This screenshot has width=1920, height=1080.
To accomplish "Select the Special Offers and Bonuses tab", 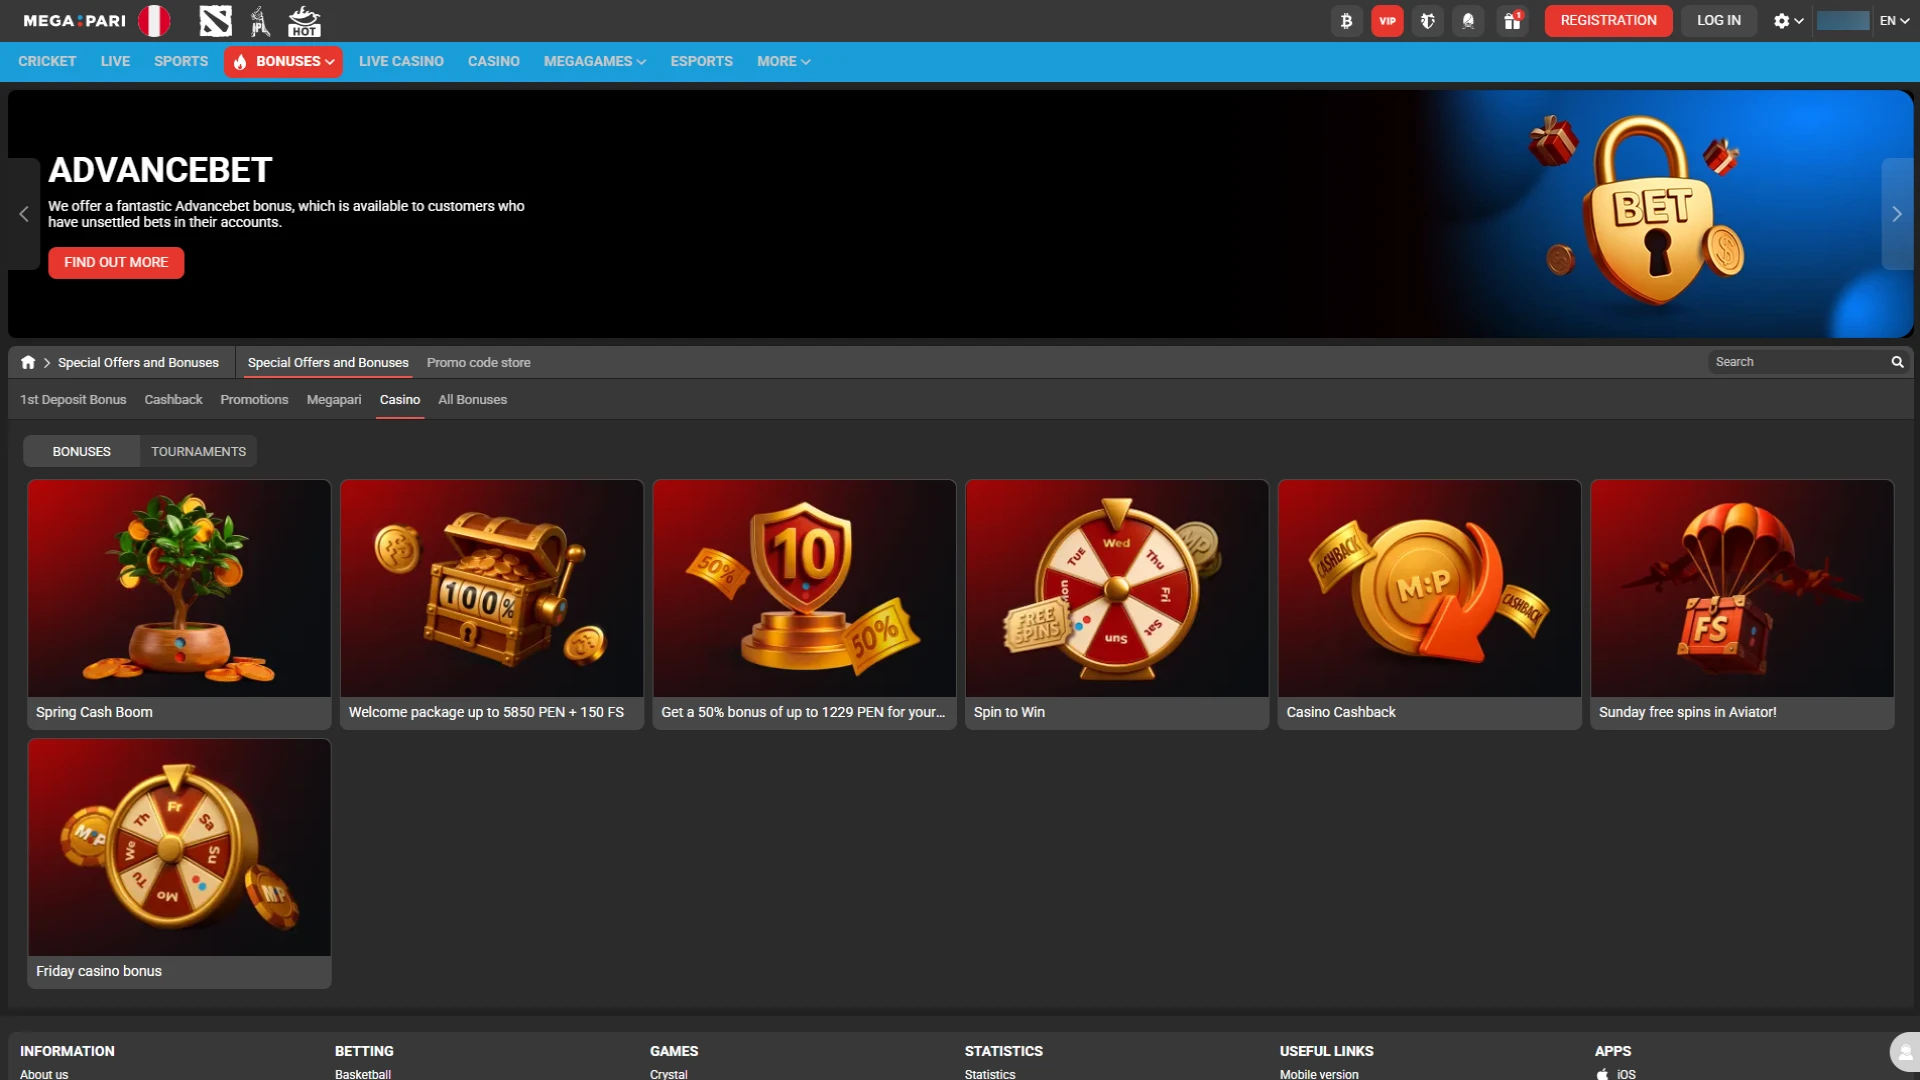I will click(x=328, y=363).
